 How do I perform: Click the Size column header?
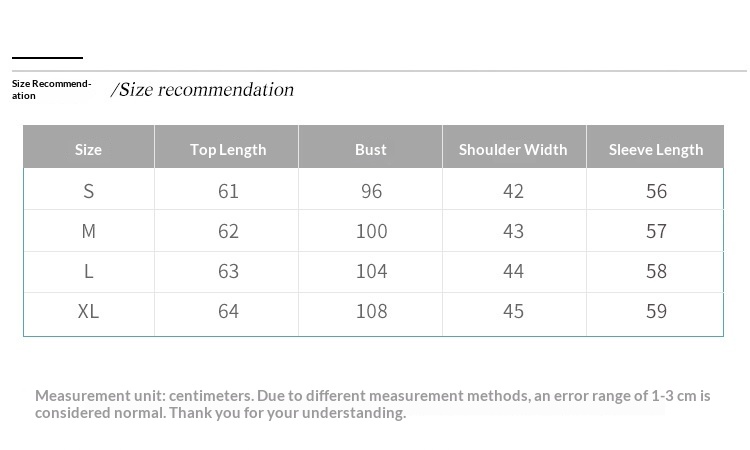[x=88, y=150]
